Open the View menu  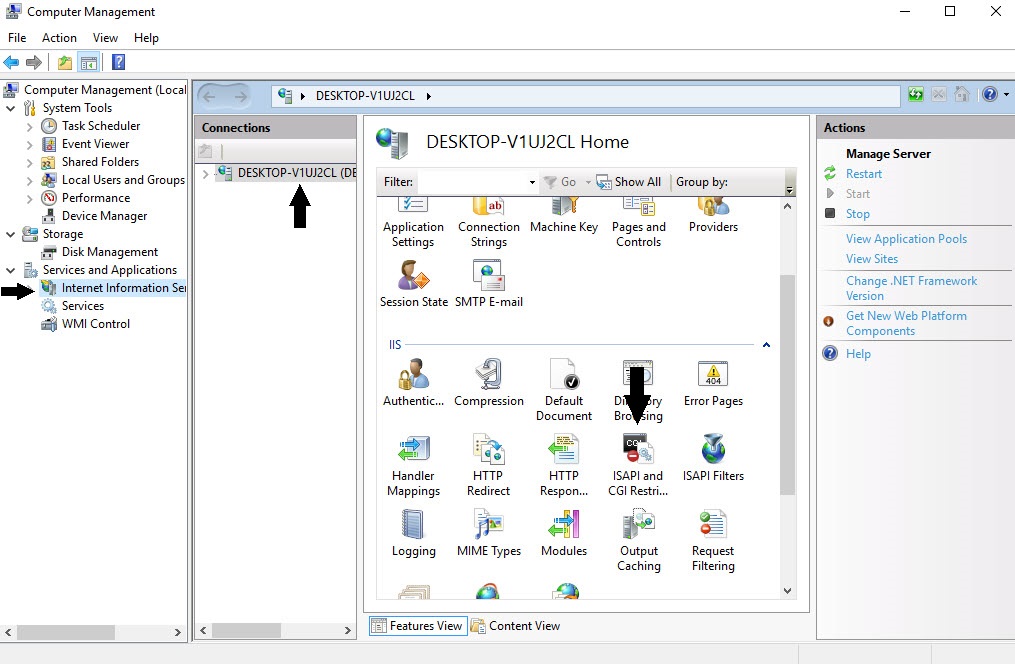point(105,38)
